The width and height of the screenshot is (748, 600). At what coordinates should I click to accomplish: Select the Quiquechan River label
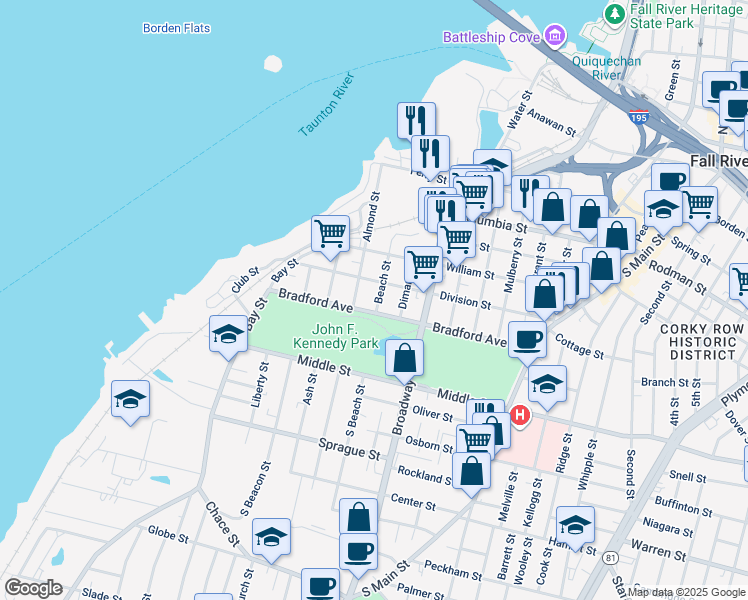(x=606, y=68)
